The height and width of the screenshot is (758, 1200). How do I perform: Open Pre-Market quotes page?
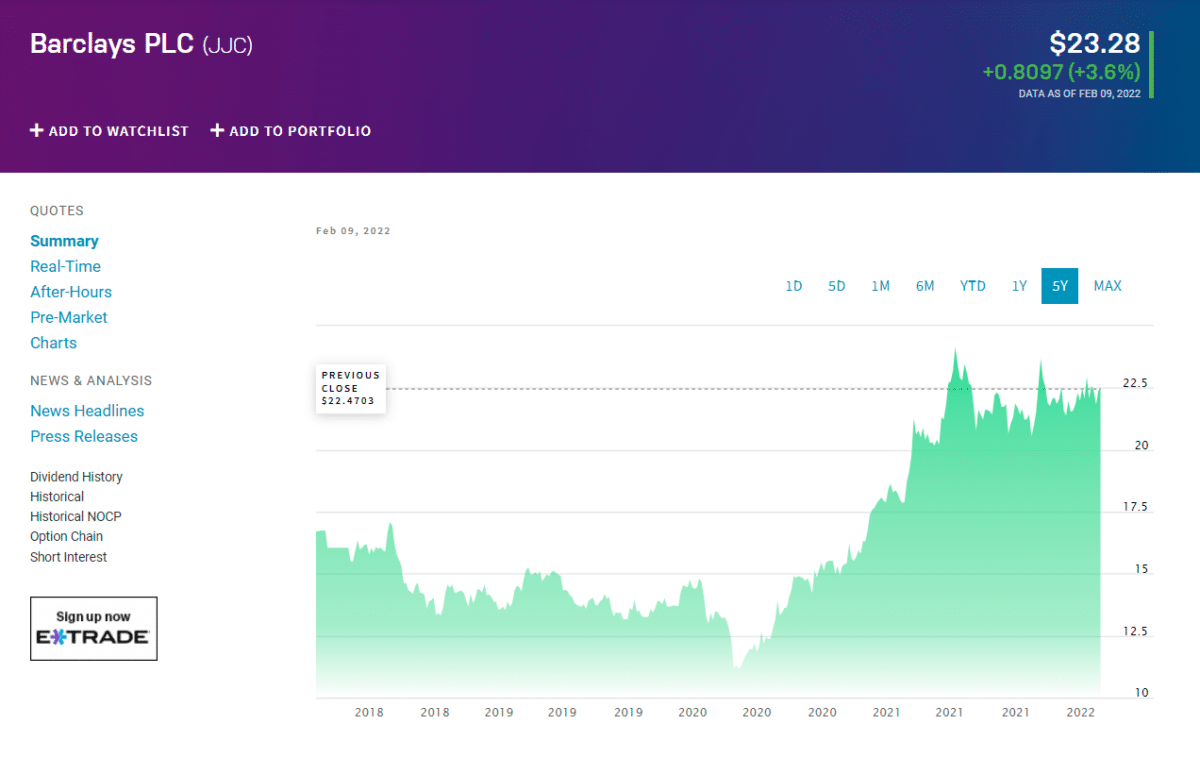click(69, 318)
